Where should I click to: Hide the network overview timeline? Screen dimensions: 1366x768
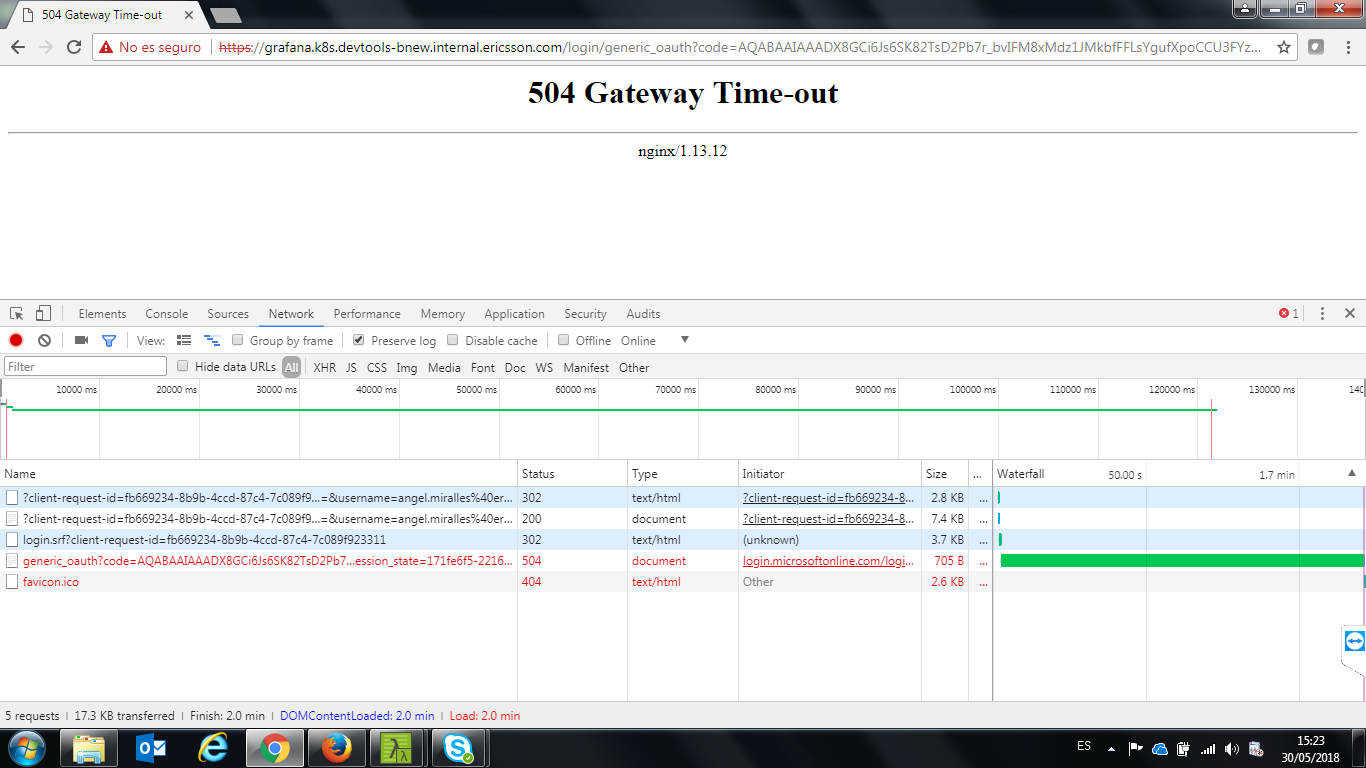click(x=211, y=340)
